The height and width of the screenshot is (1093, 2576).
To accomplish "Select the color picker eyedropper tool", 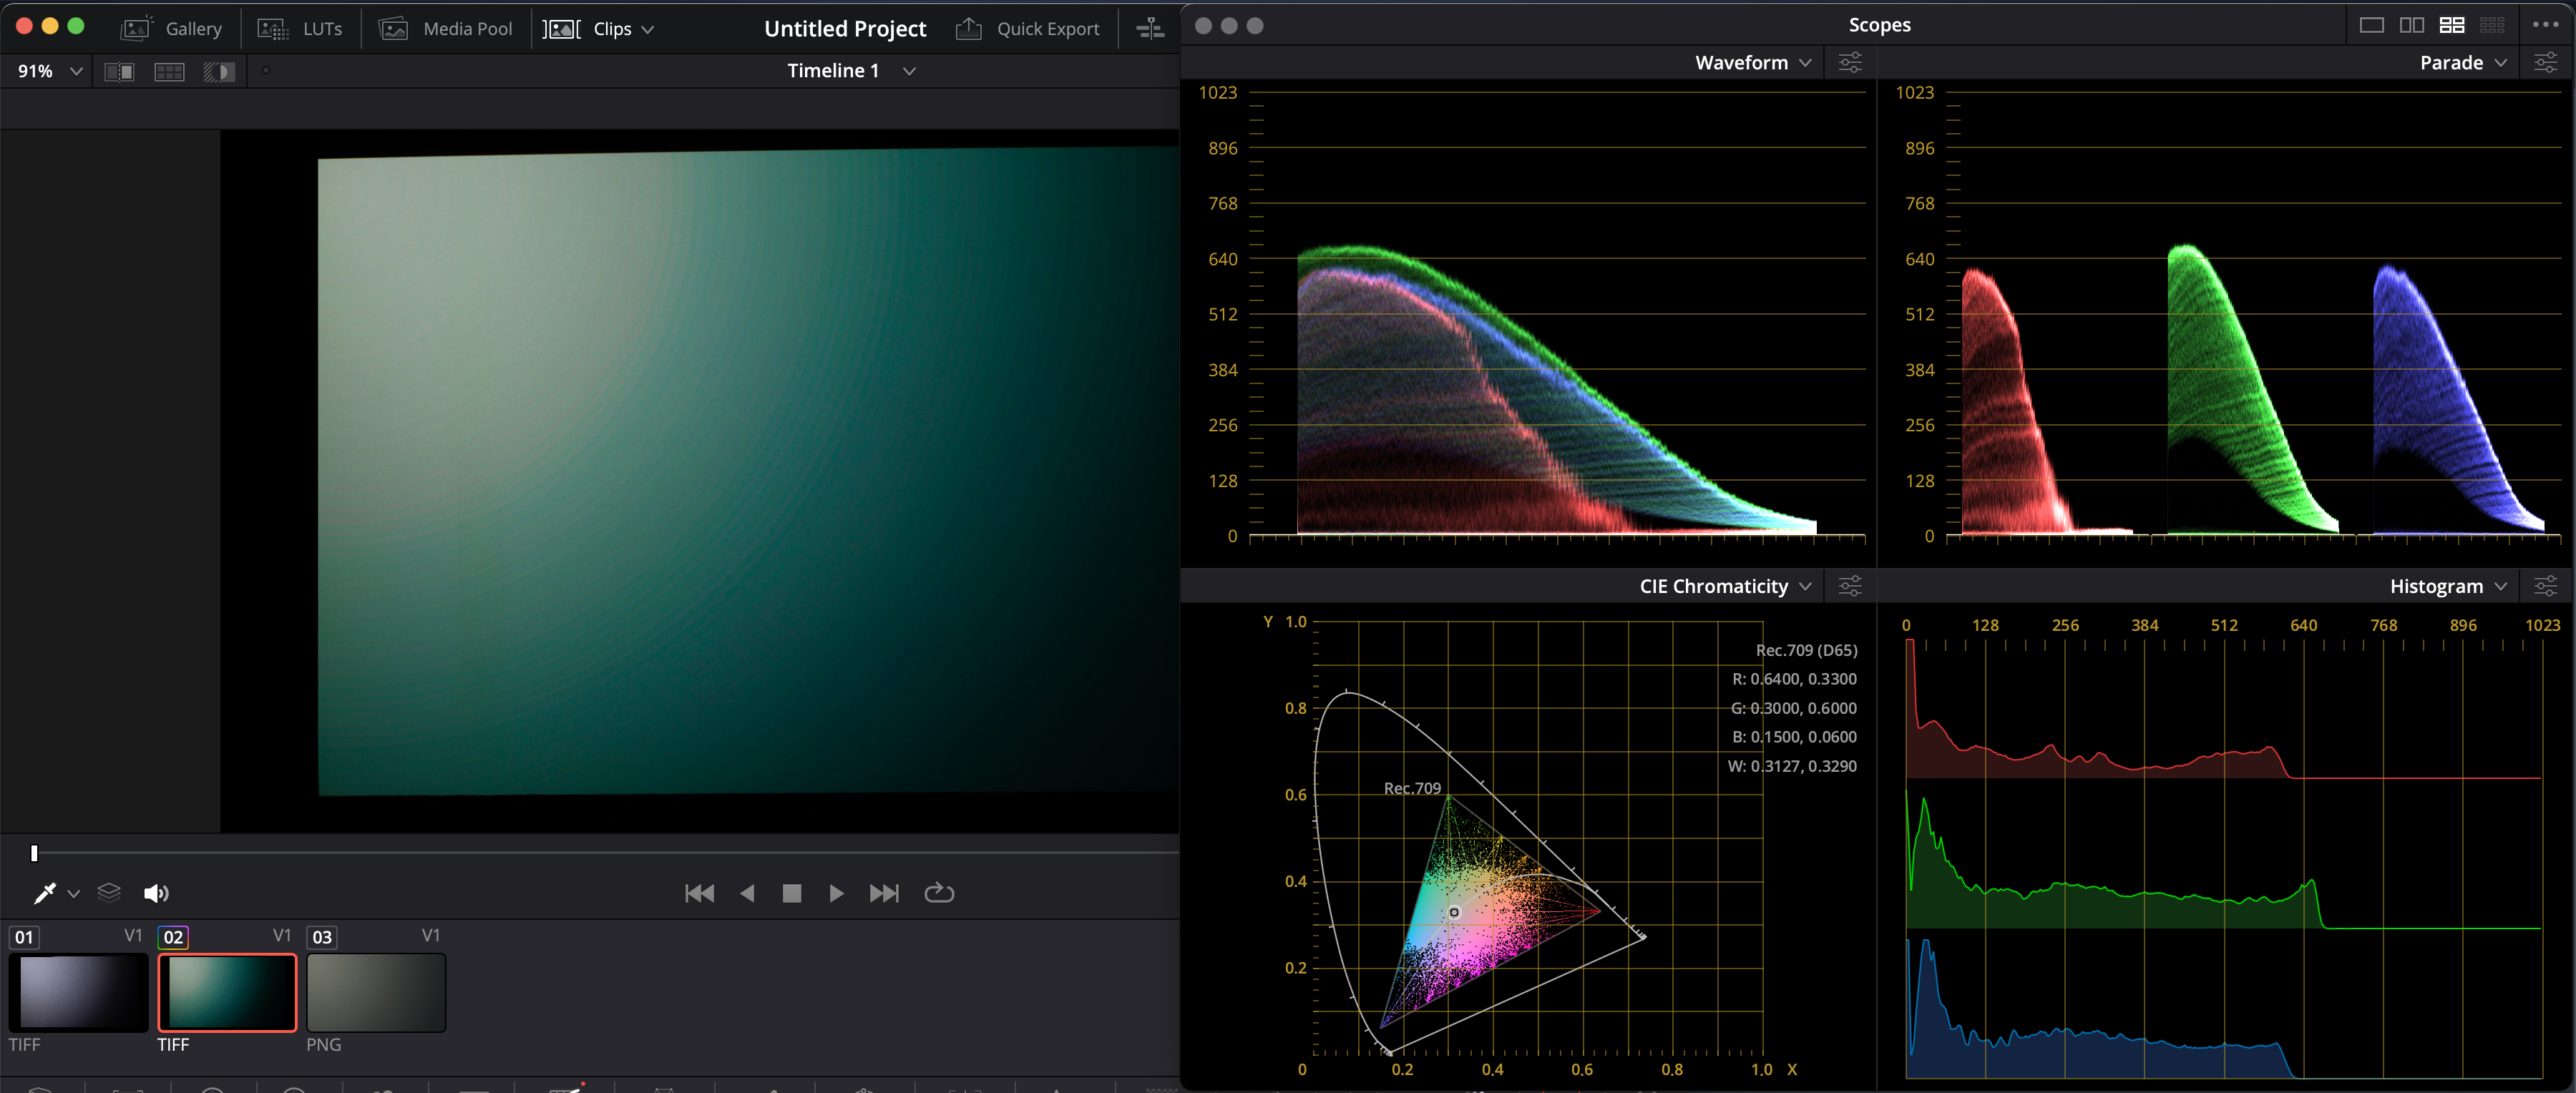I will click(44, 893).
